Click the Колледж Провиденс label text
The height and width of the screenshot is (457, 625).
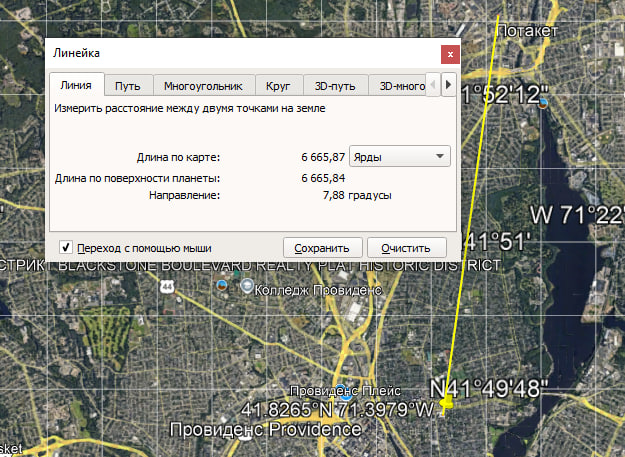(318, 290)
